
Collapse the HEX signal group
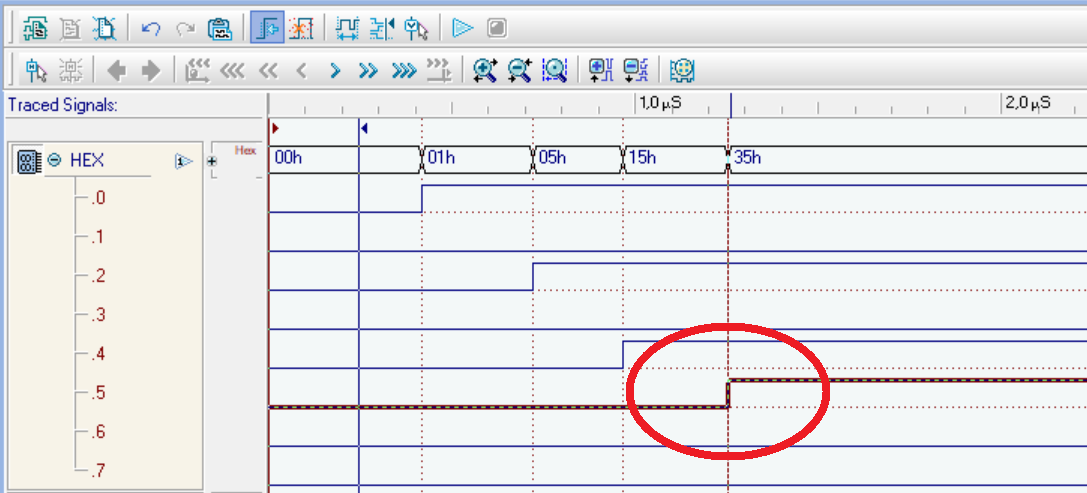54,161
